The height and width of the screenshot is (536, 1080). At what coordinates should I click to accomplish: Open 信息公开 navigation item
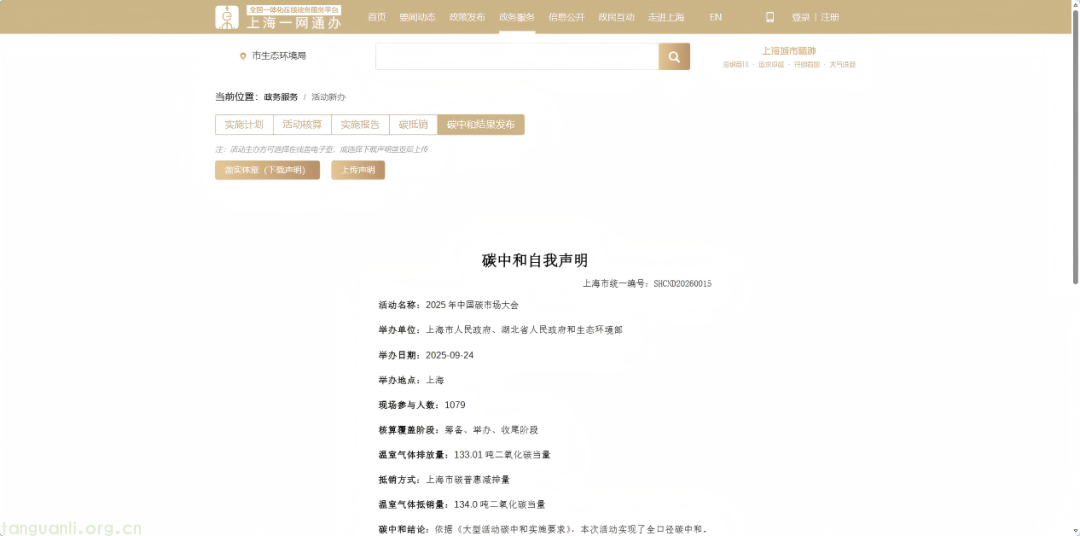click(566, 17)
